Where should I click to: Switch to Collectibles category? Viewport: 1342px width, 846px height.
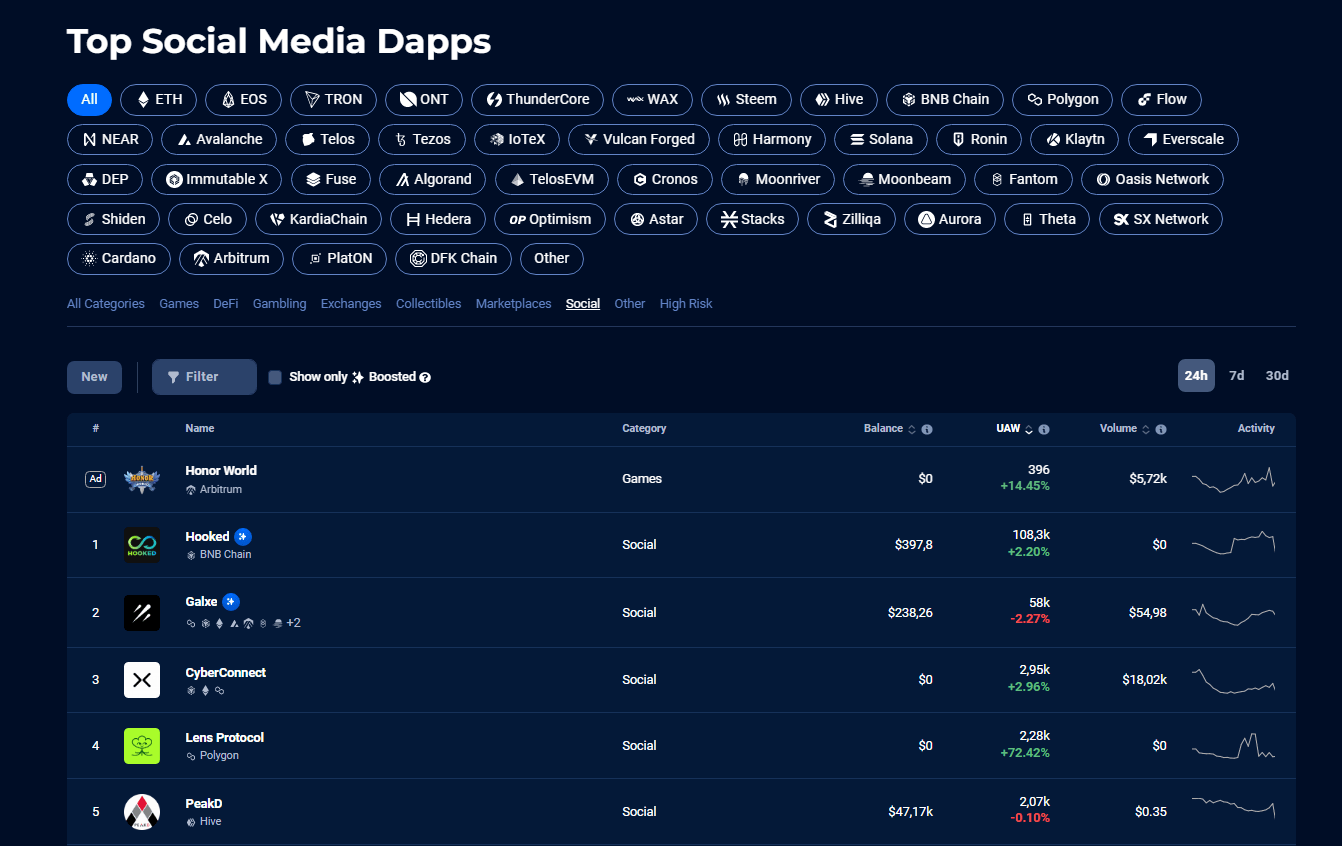[429, 304]
